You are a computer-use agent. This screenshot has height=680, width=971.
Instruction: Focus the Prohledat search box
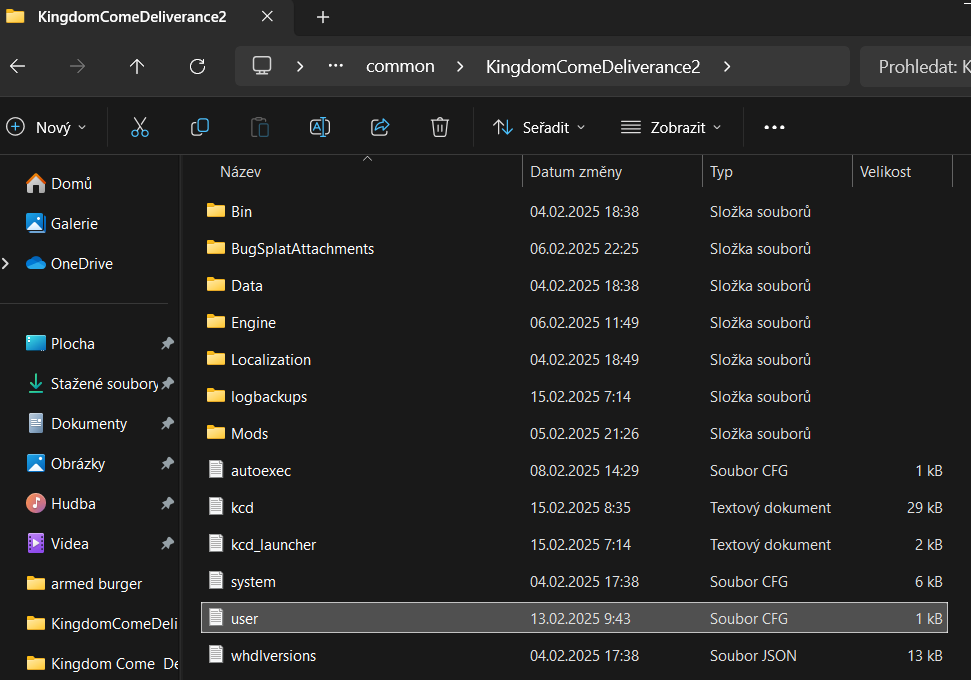click(915, 66)
